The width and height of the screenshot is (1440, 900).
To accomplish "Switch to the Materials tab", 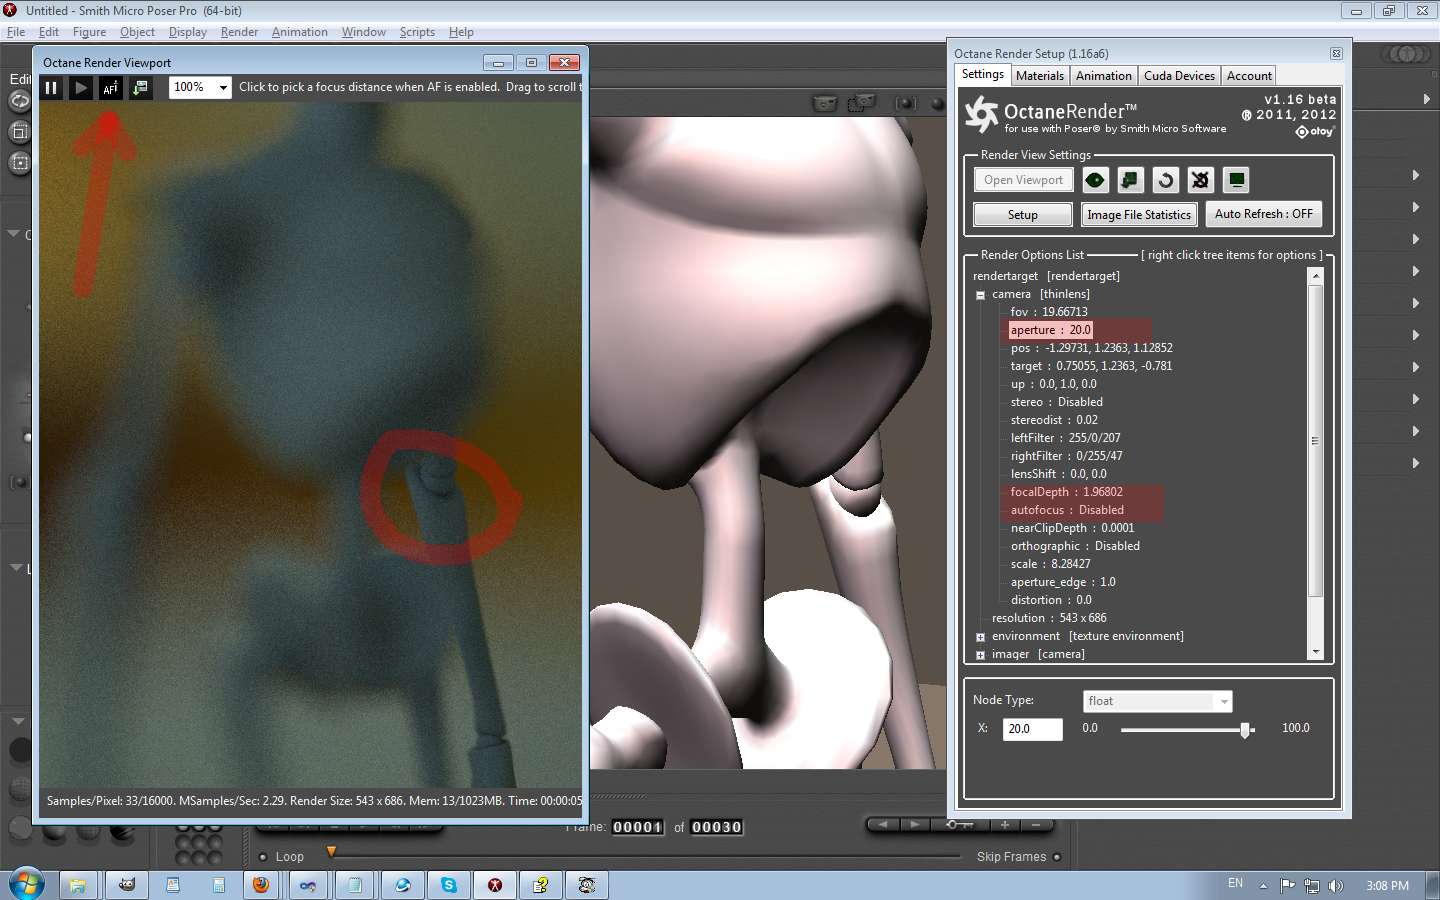I will point(1040,76).
